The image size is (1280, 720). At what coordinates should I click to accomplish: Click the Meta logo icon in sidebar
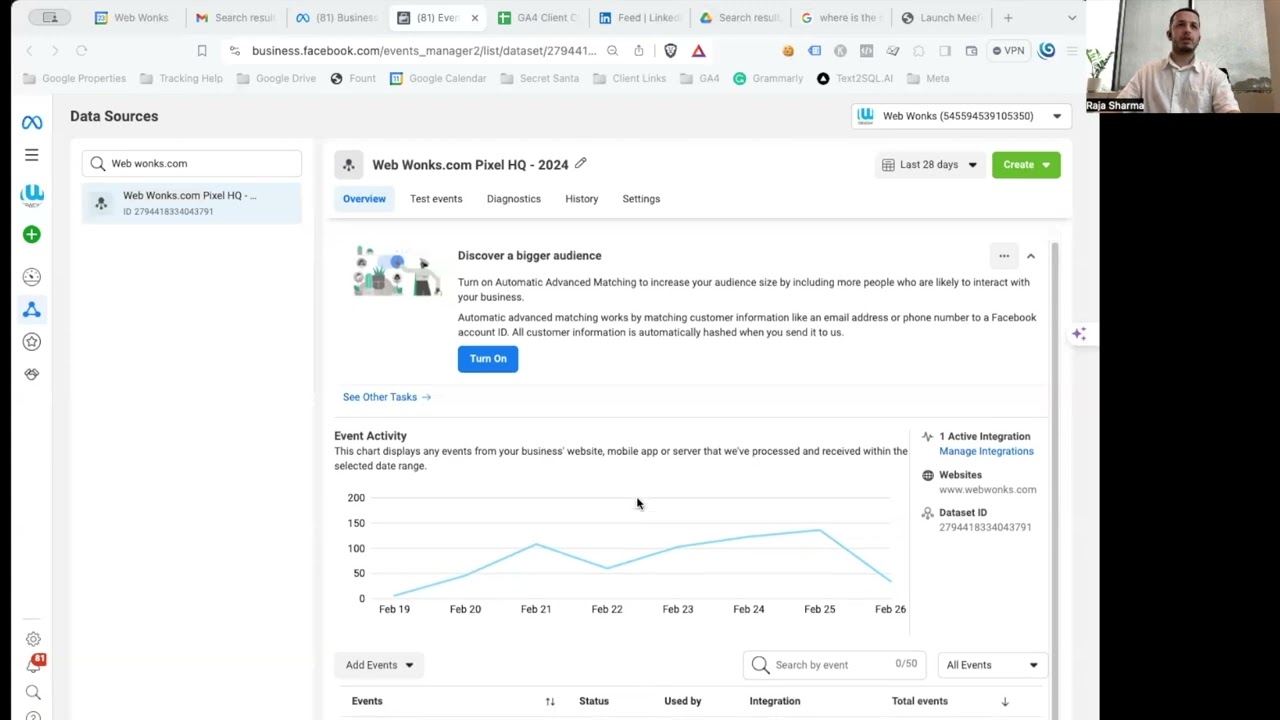[x=32, y=122]
